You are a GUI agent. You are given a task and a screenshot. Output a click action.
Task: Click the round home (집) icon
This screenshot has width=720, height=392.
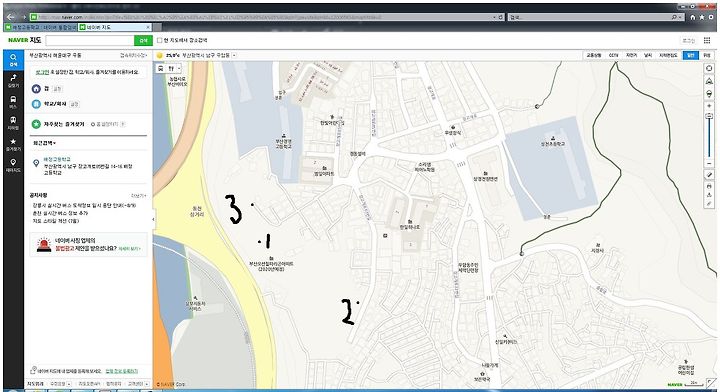[x=36, y=89]
